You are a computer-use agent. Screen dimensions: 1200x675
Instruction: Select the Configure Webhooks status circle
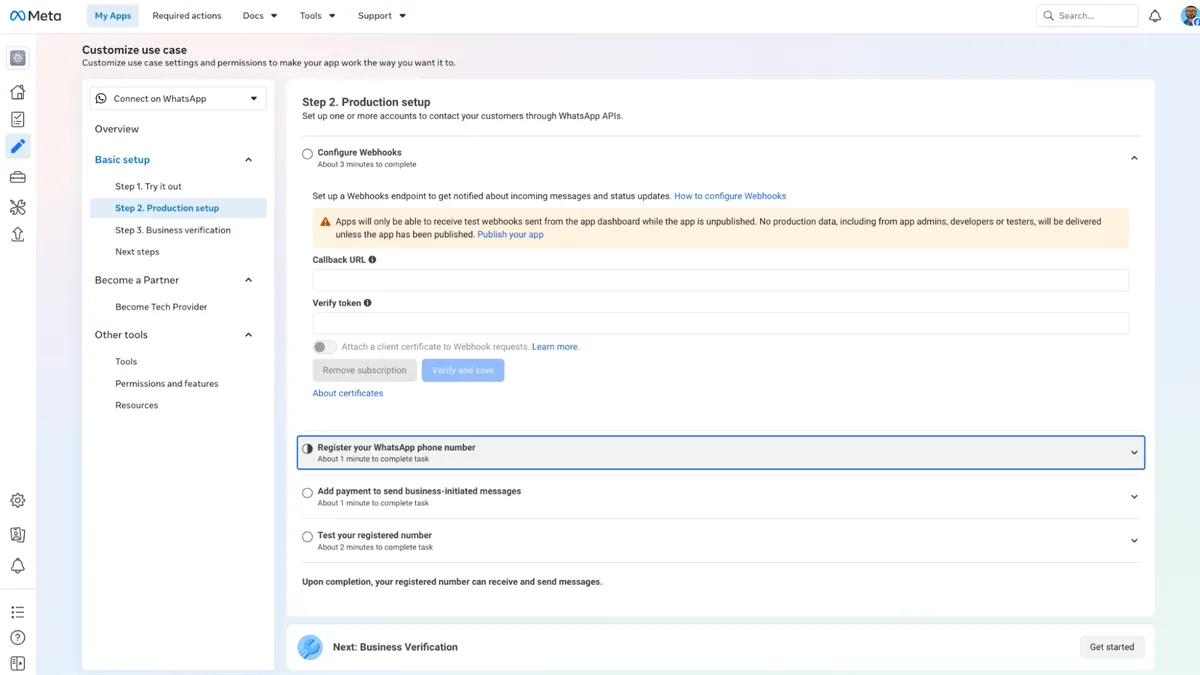(307, 154)
